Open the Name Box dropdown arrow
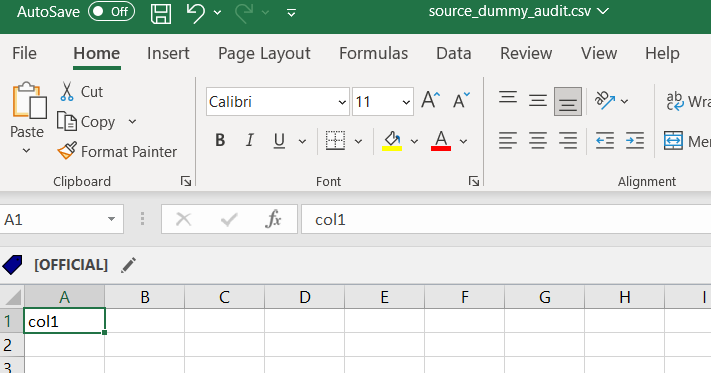This screenshot has height=373, width=711. point(112,219)
